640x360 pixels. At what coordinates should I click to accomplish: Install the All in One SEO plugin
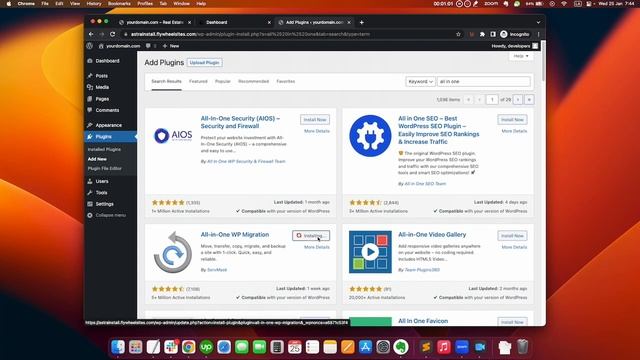(x=512, y=120)
